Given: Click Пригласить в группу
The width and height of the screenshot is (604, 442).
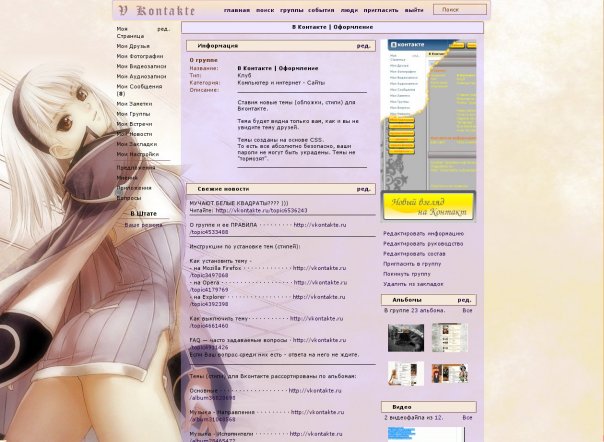Looking at the screenshot, I should pos(412,264).
